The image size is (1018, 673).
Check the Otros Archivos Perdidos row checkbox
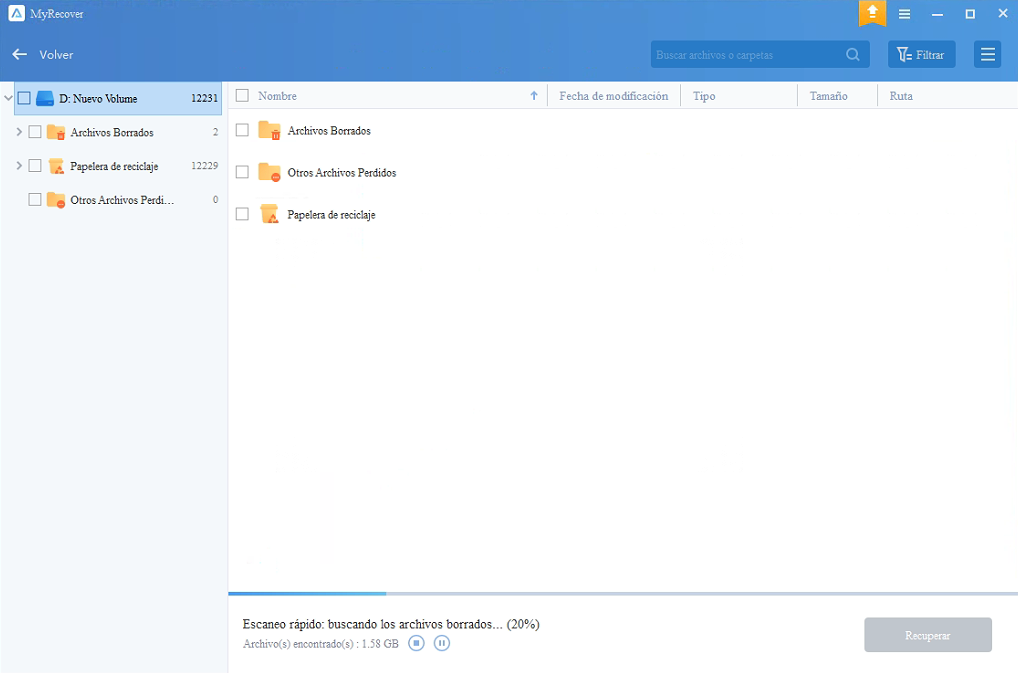pos(242,171)
